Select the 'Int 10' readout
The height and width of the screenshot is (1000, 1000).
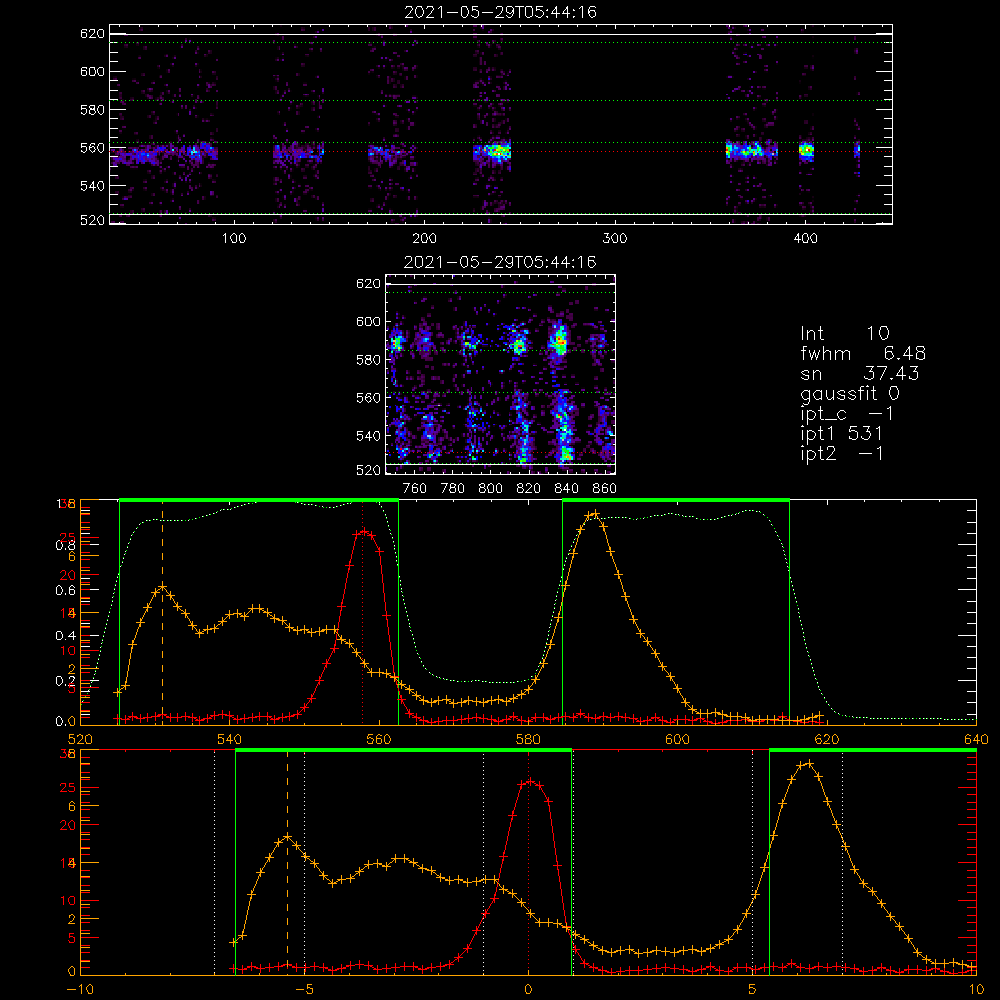tap(845, 334)
